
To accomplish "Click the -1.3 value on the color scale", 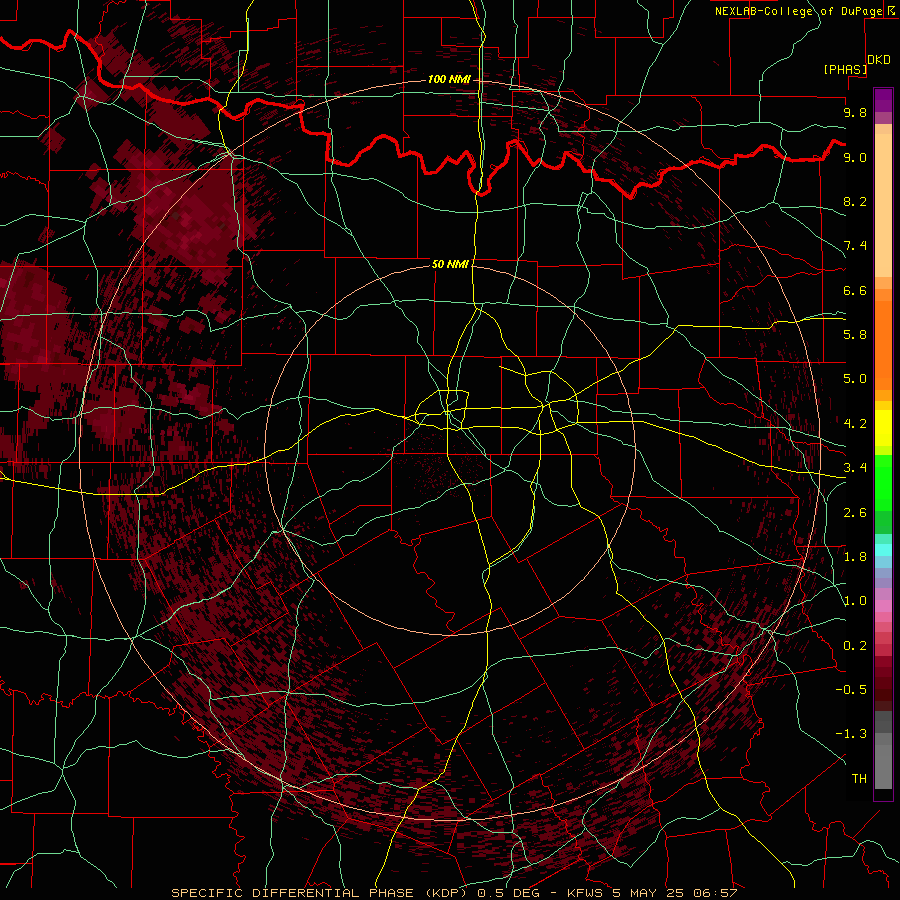I will 851,734.
